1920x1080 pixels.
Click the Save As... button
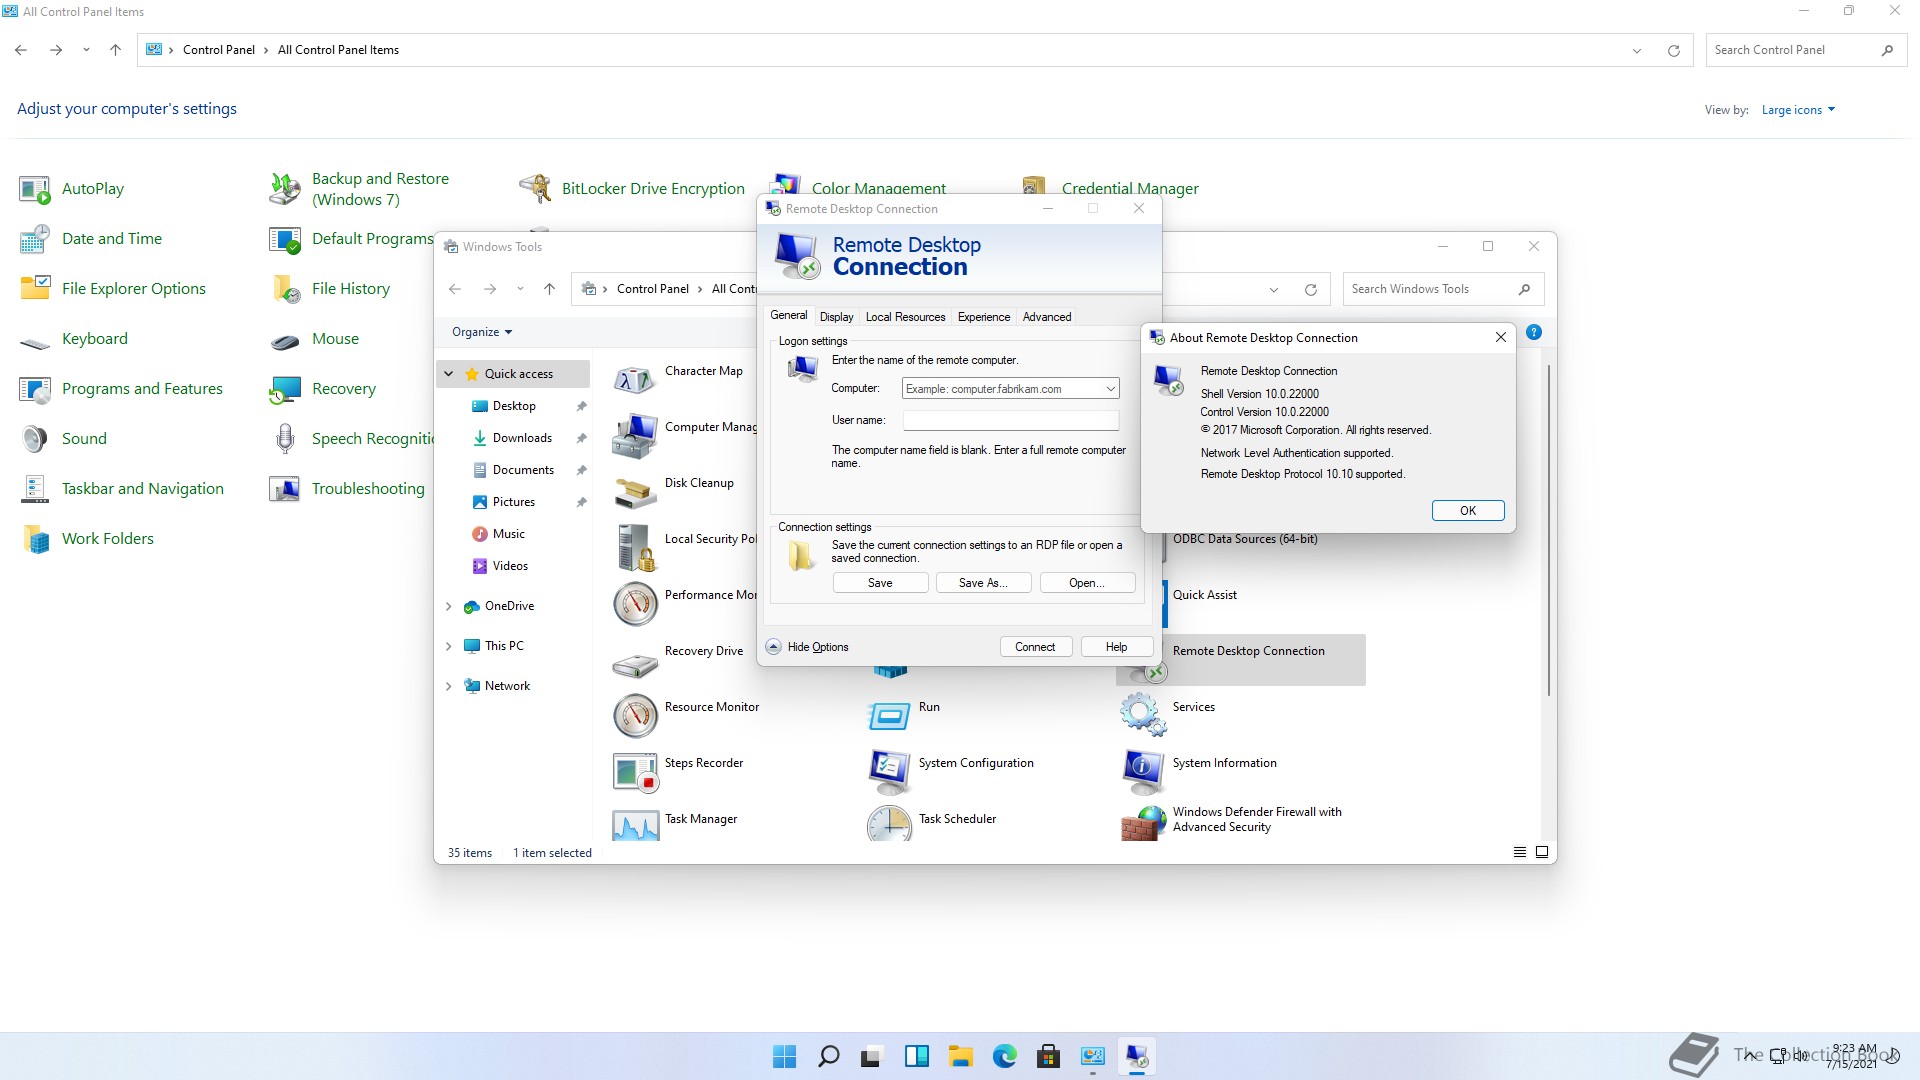pyautogui.click(x=982, y=583)
